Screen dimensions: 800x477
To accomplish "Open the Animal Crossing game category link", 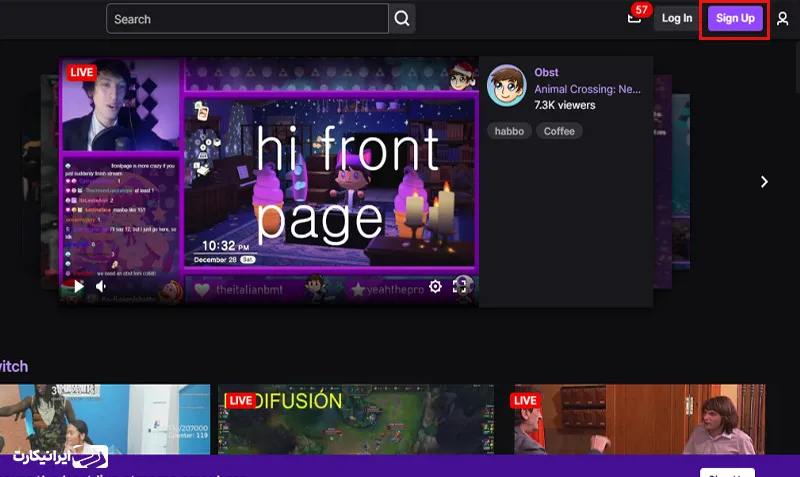I will (587, 89).
